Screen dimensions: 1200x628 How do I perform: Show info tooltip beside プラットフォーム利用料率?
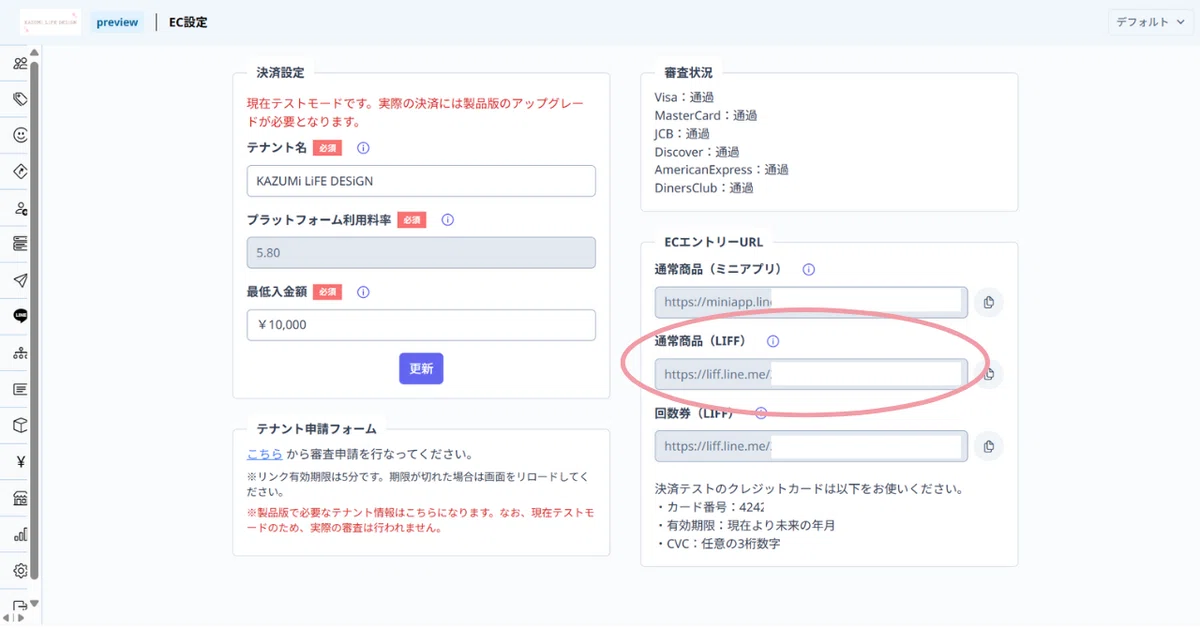(447, 220)
